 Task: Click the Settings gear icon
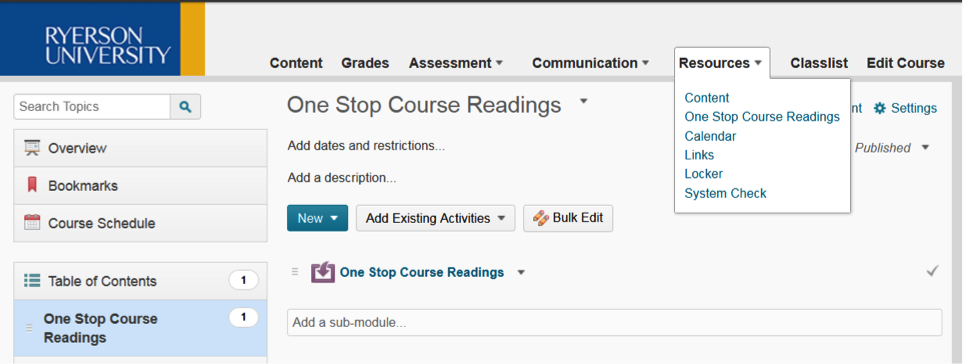click(x=880, y=108)
